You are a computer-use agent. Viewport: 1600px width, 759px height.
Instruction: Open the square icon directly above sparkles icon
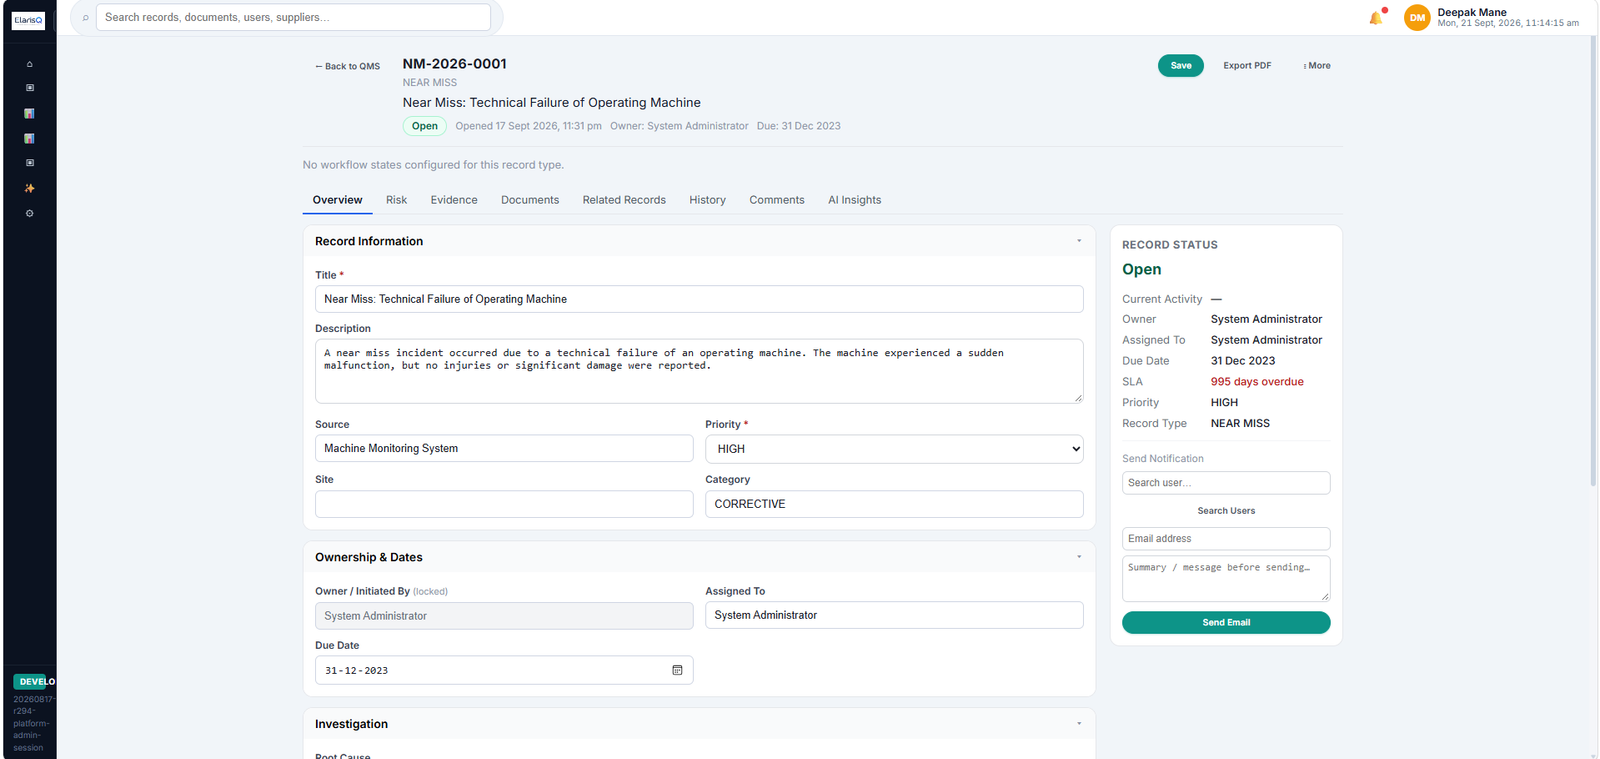pos(29,163)
